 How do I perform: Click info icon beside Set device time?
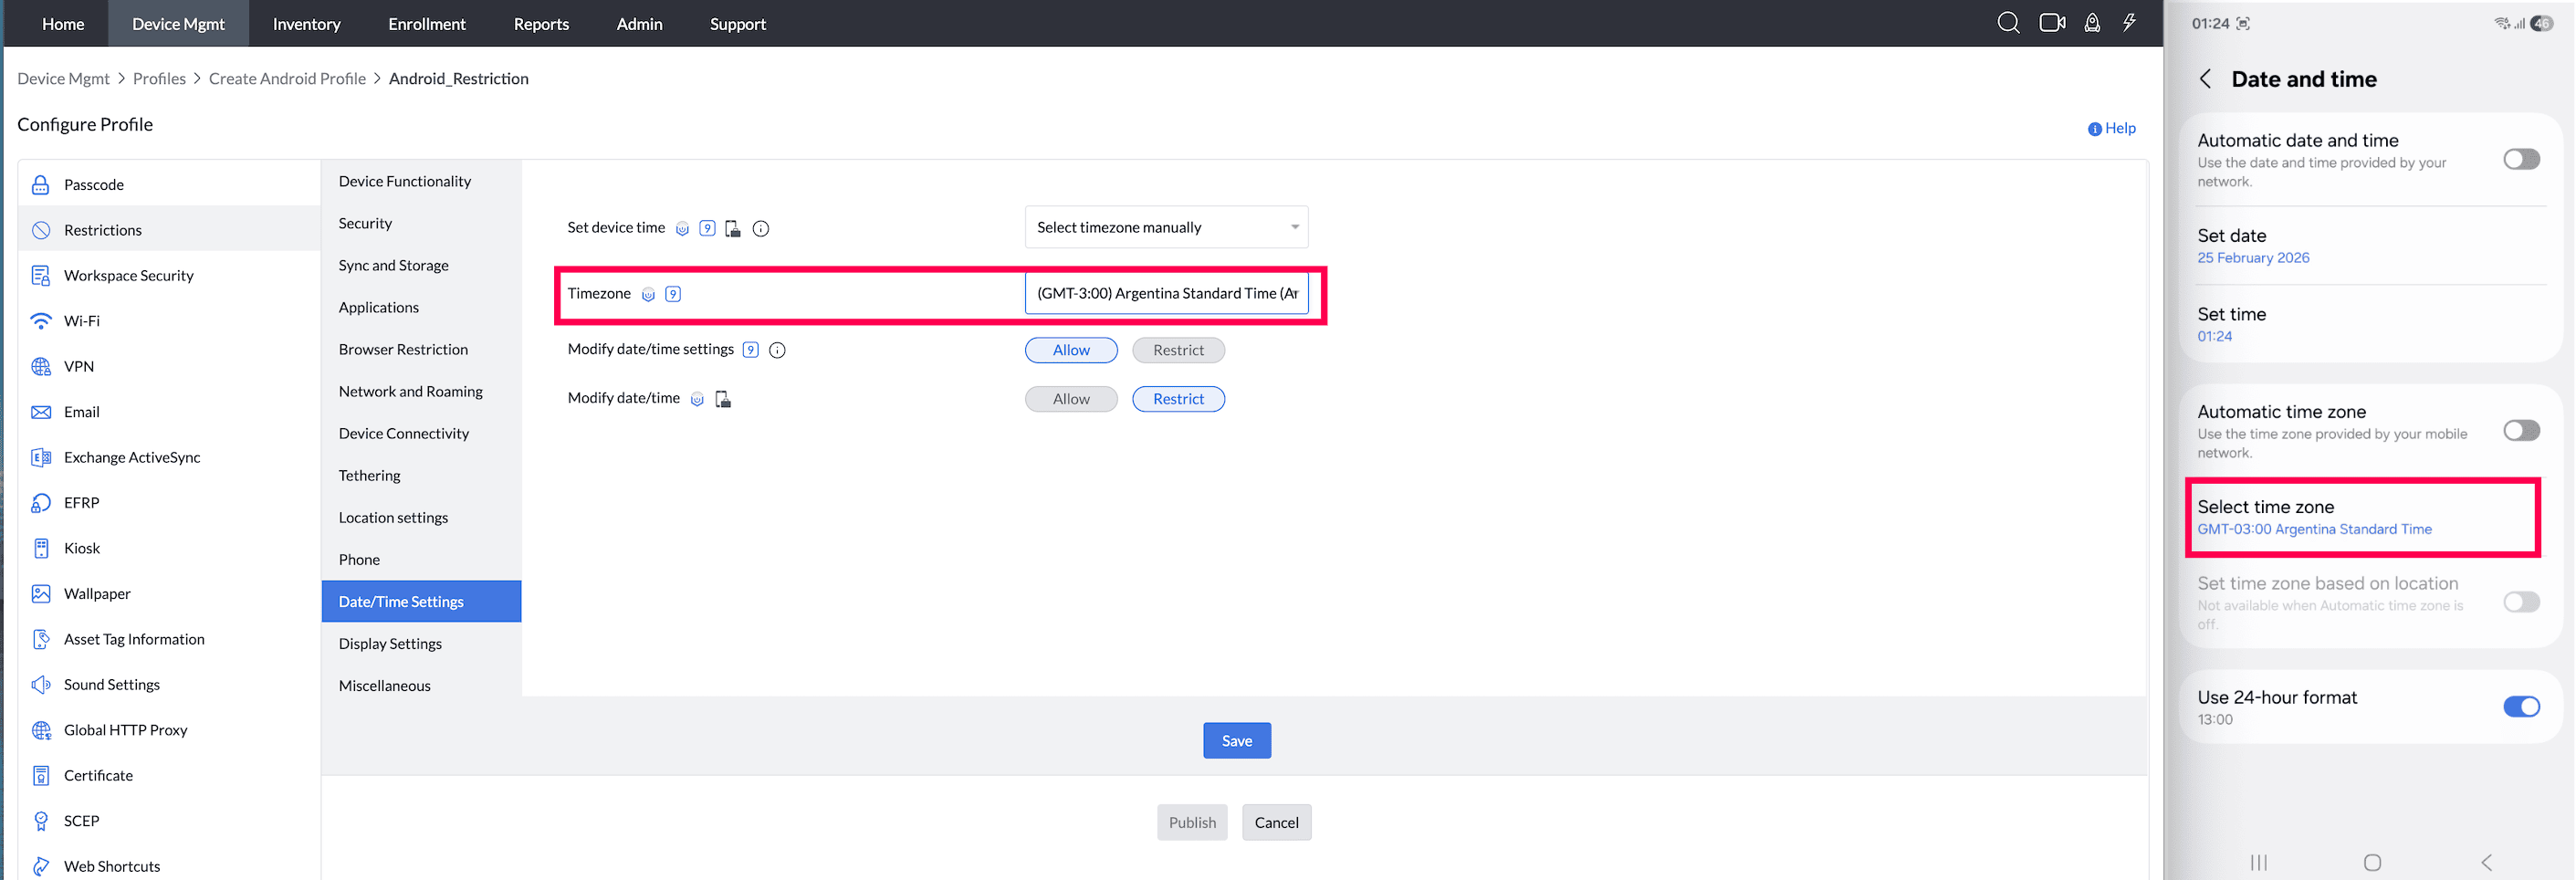(761, 229)
